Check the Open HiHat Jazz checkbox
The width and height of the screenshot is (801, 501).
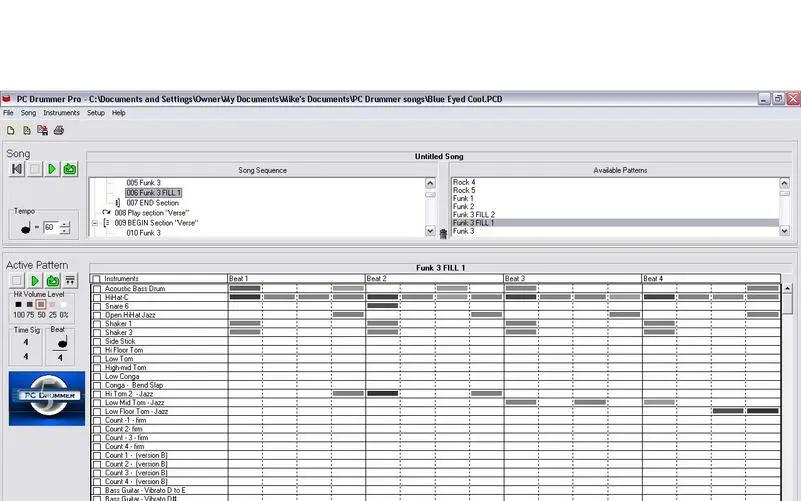97,315
